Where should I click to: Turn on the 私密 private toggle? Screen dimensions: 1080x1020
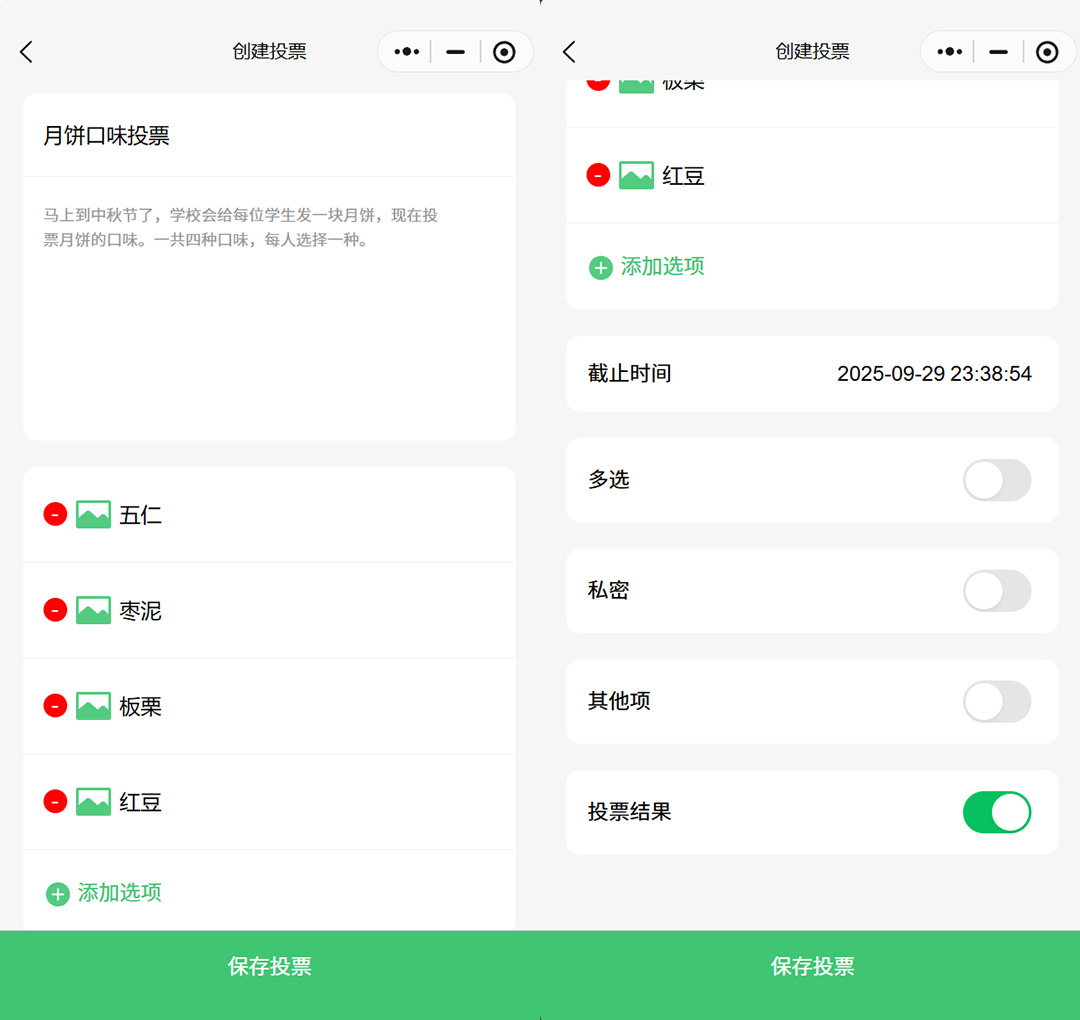click(x=996, y=591)
